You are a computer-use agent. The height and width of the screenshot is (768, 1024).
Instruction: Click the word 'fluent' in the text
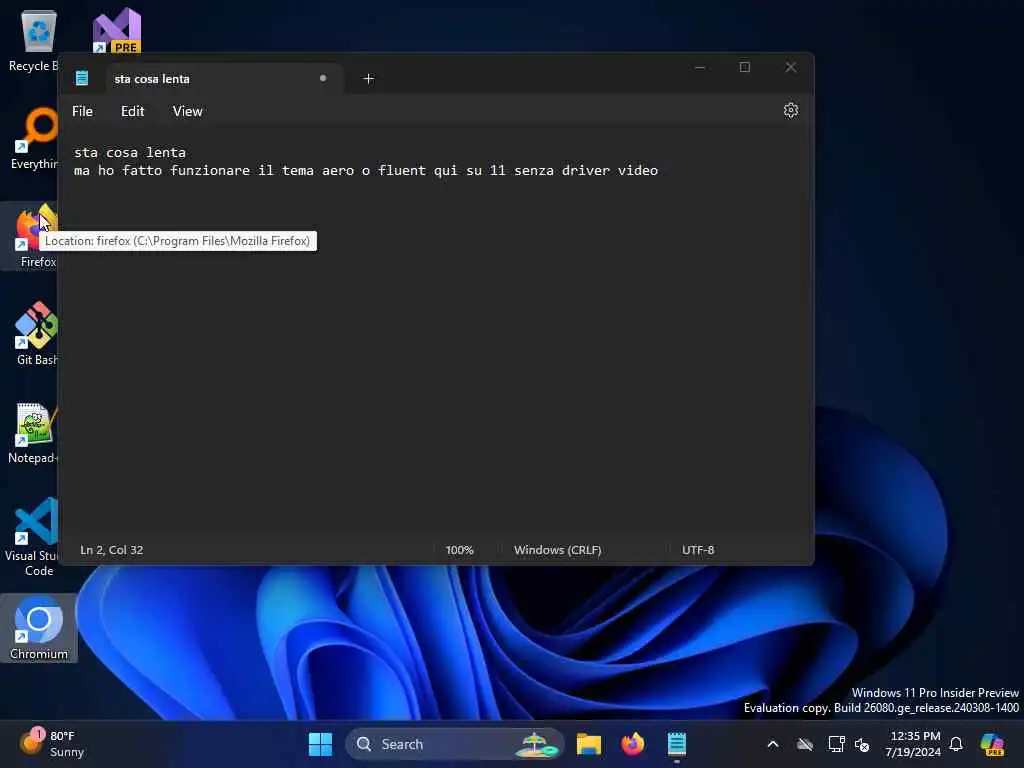pos(402,170)
